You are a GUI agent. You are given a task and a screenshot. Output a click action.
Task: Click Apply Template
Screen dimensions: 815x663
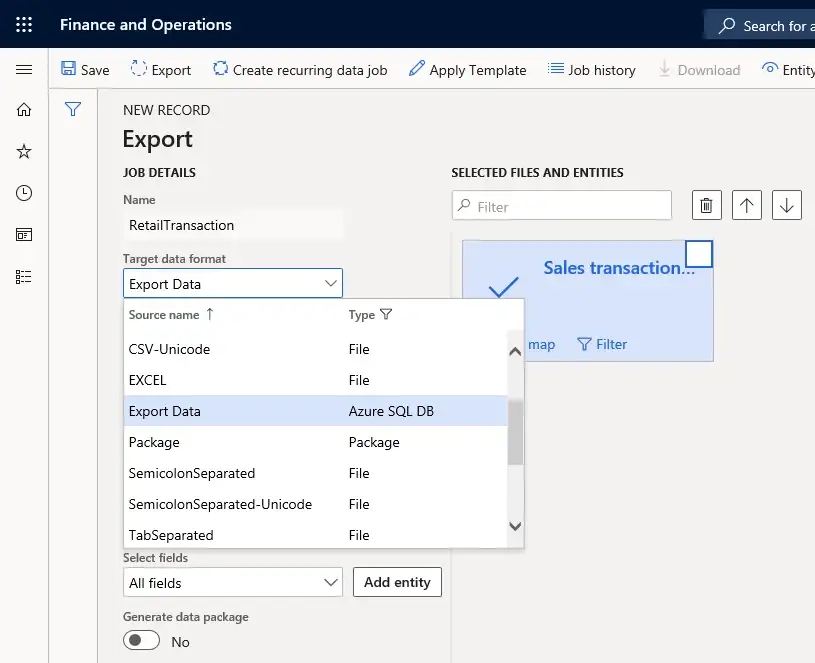click(467, 70)
